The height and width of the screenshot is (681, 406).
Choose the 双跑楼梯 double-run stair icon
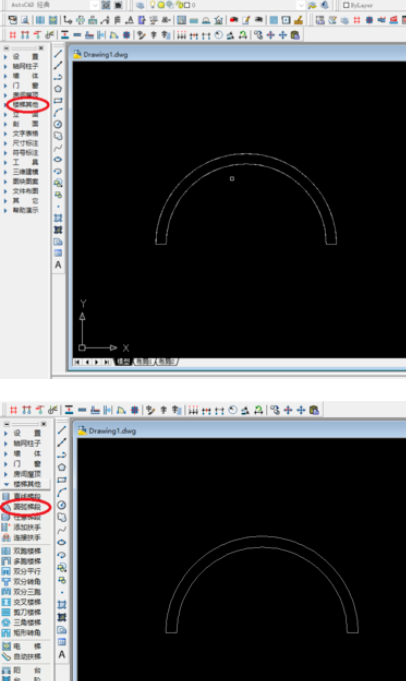pyautogui.click(x=6, y=551)
